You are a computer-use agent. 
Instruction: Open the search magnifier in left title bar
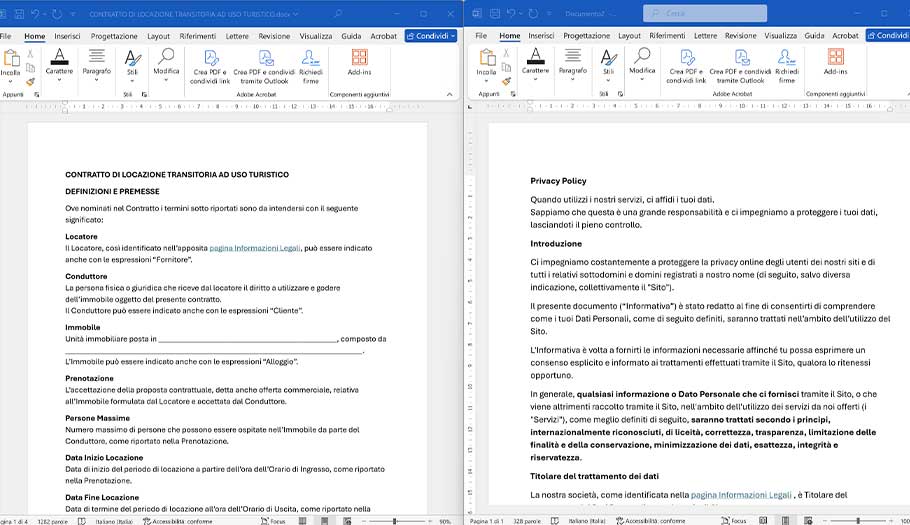coord(337,13)
